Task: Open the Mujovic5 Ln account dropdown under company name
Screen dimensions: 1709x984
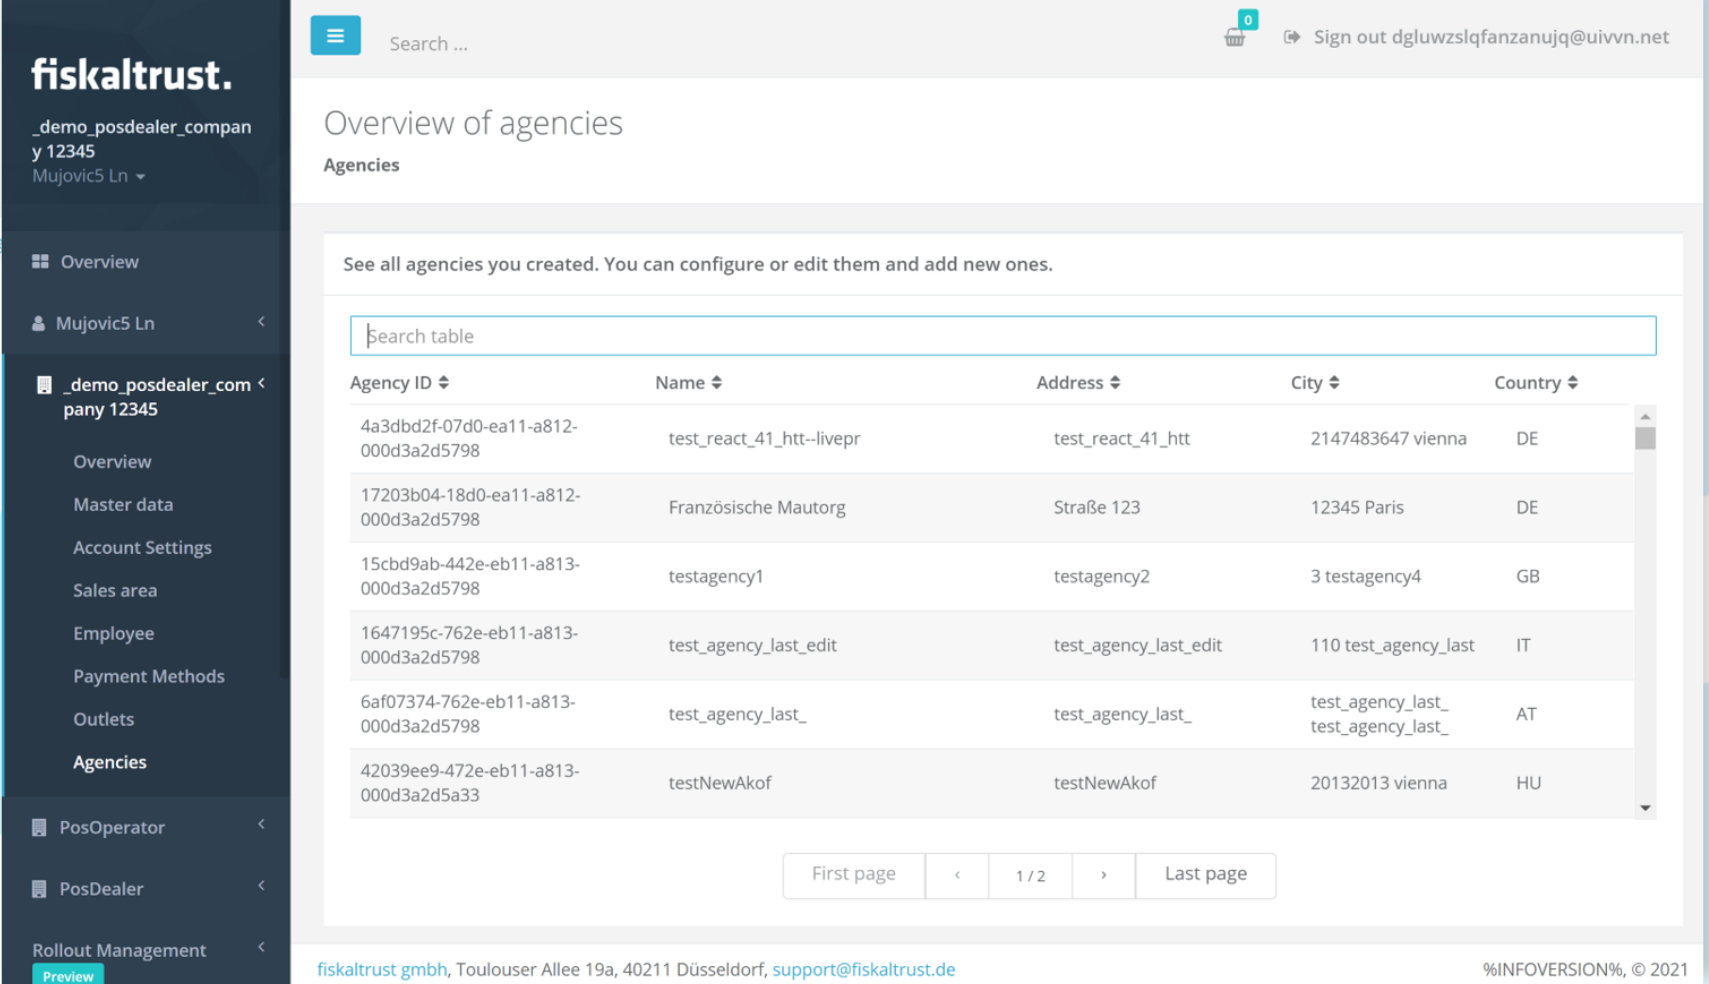Action: pos(89,176)
